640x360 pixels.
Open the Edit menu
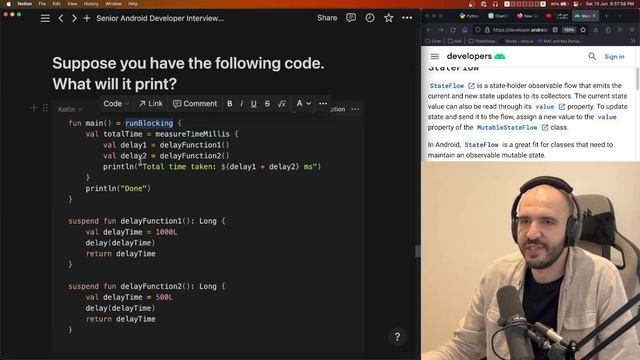tap(56, 4)
